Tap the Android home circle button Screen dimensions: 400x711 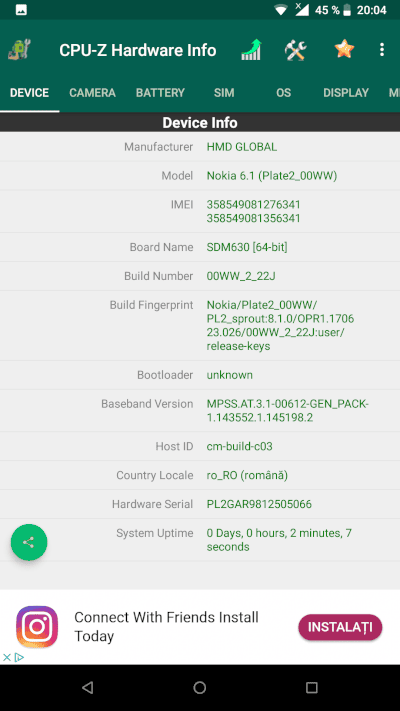tap(200, 687)
